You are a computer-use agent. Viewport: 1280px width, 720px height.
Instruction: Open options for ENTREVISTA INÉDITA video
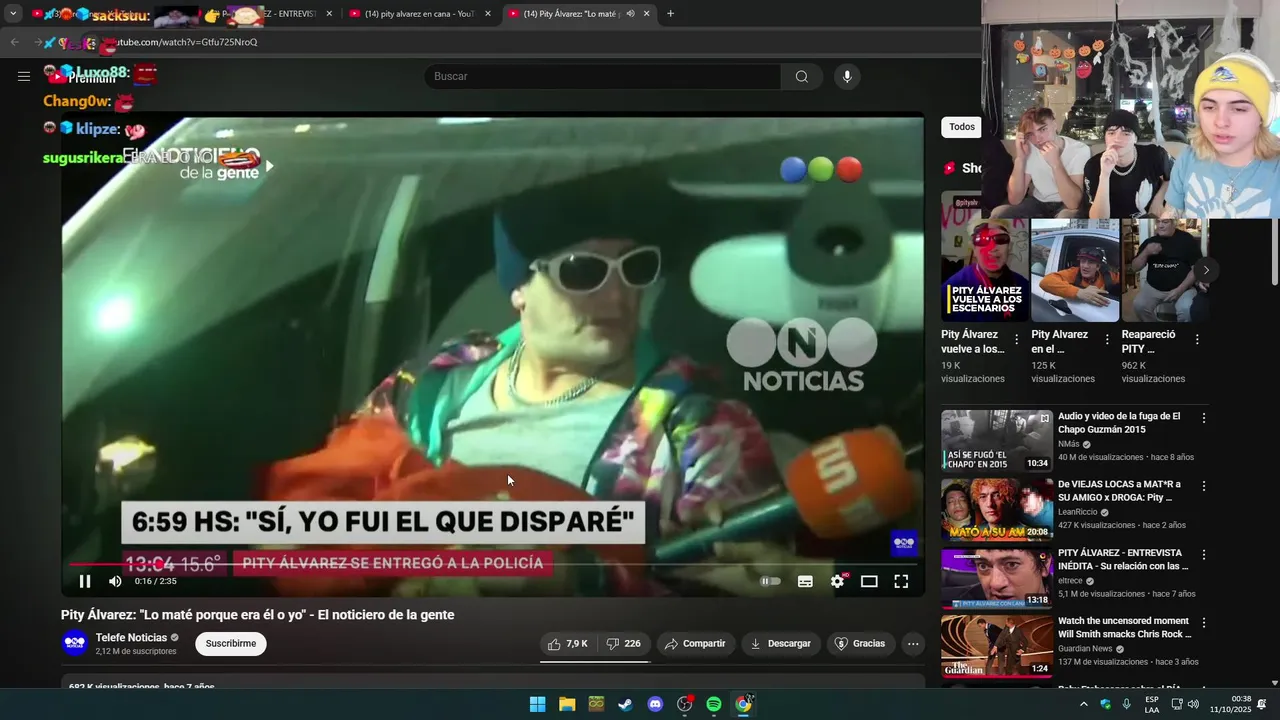1204,554
